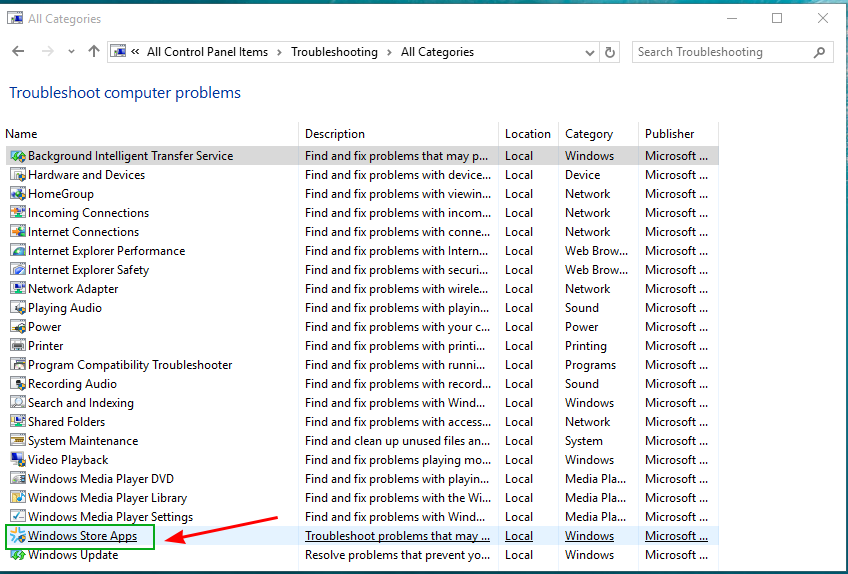The image size is (848, 574).
Task: Click the Background Intelligent Transfer Service icon
Action: [18, 156]
